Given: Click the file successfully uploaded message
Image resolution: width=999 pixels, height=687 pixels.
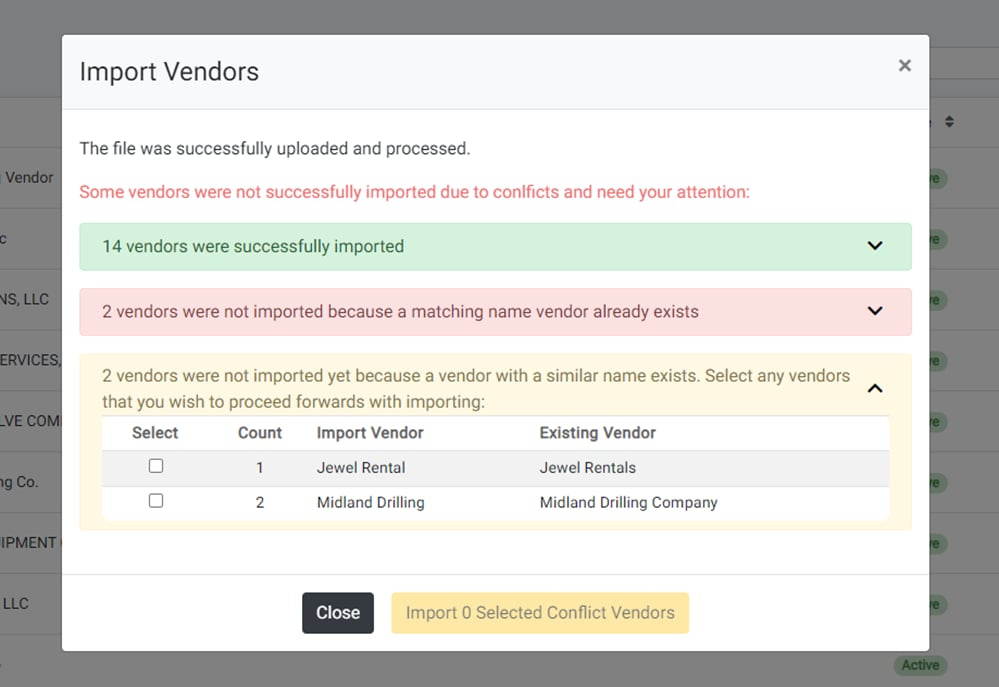Looking at the screenshot, I should pyautogui.click(x=275, y=148).
